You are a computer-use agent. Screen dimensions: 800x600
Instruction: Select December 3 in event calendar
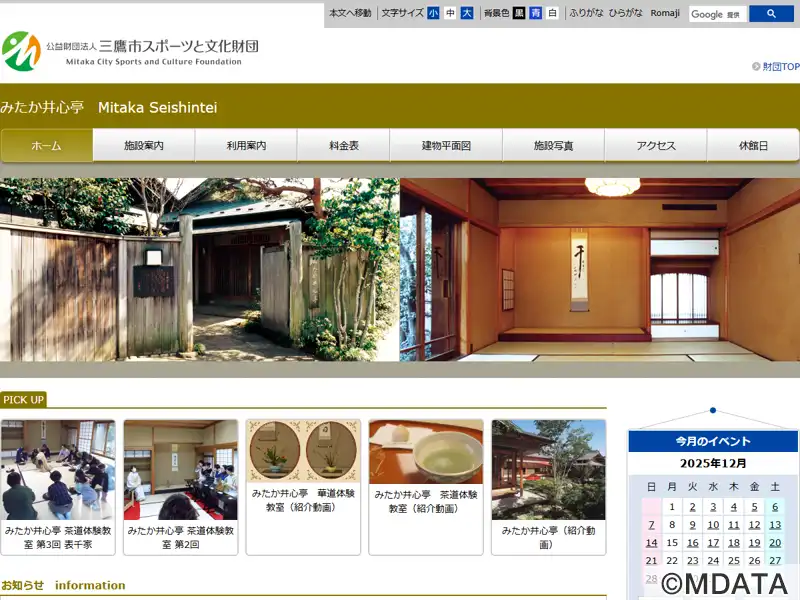coord(713,507)
